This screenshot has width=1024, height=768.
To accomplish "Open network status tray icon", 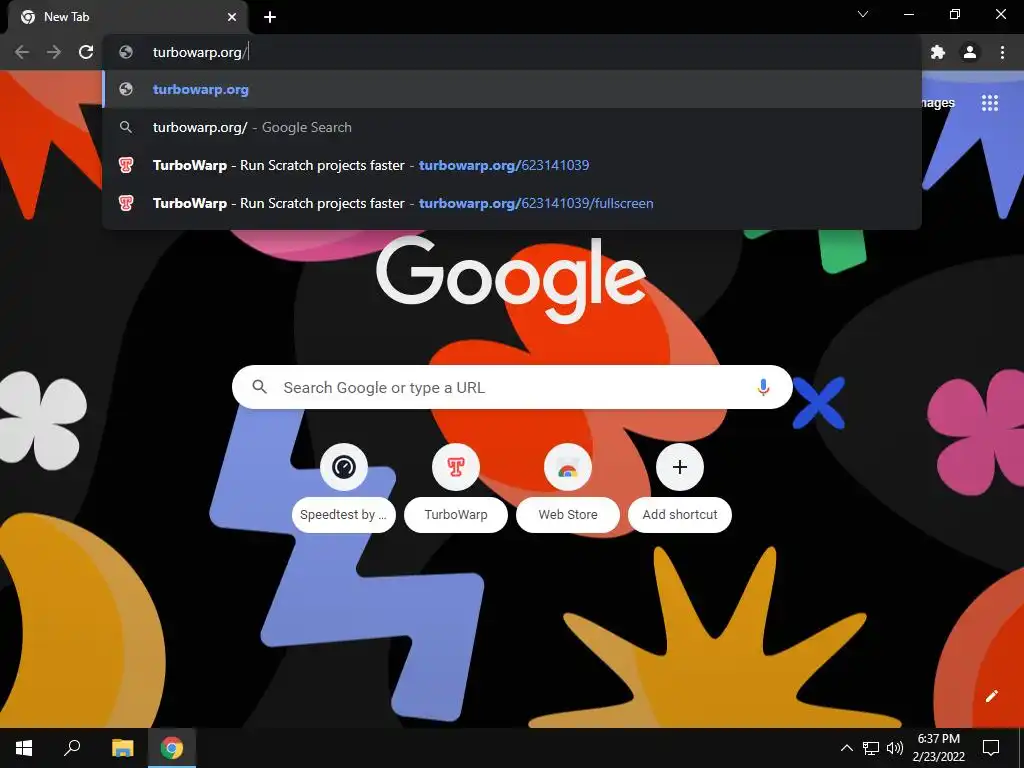I will pyautogui.click(x=871, y=748).
